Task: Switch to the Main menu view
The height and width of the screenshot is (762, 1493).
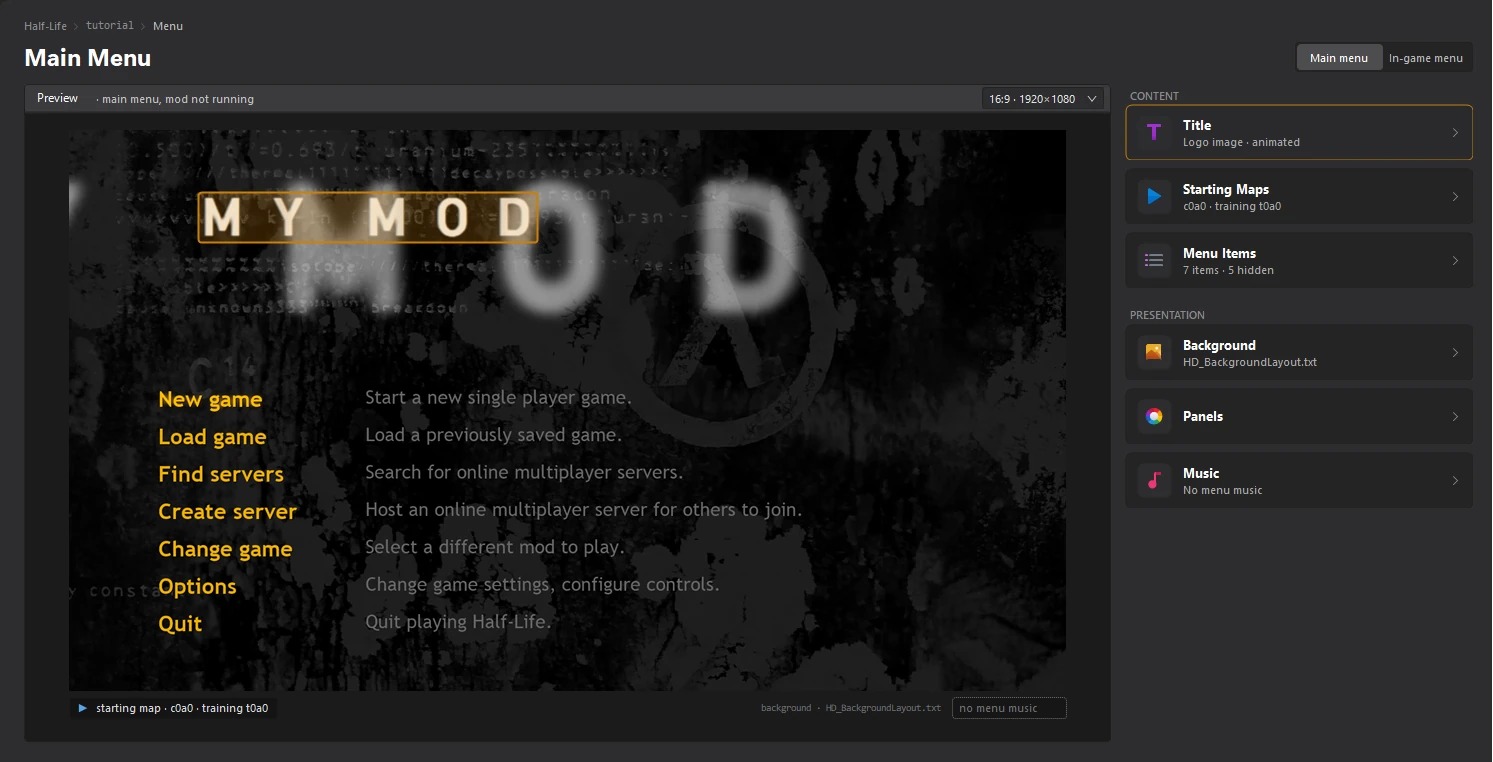Action: pyautogui.click(x=1339, y=58)
